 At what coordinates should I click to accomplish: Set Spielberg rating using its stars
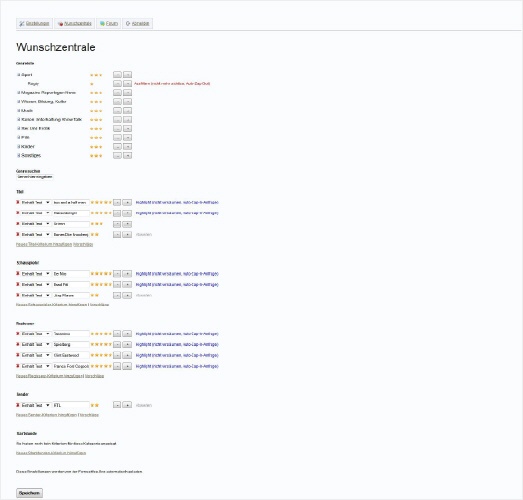(101, 344)
